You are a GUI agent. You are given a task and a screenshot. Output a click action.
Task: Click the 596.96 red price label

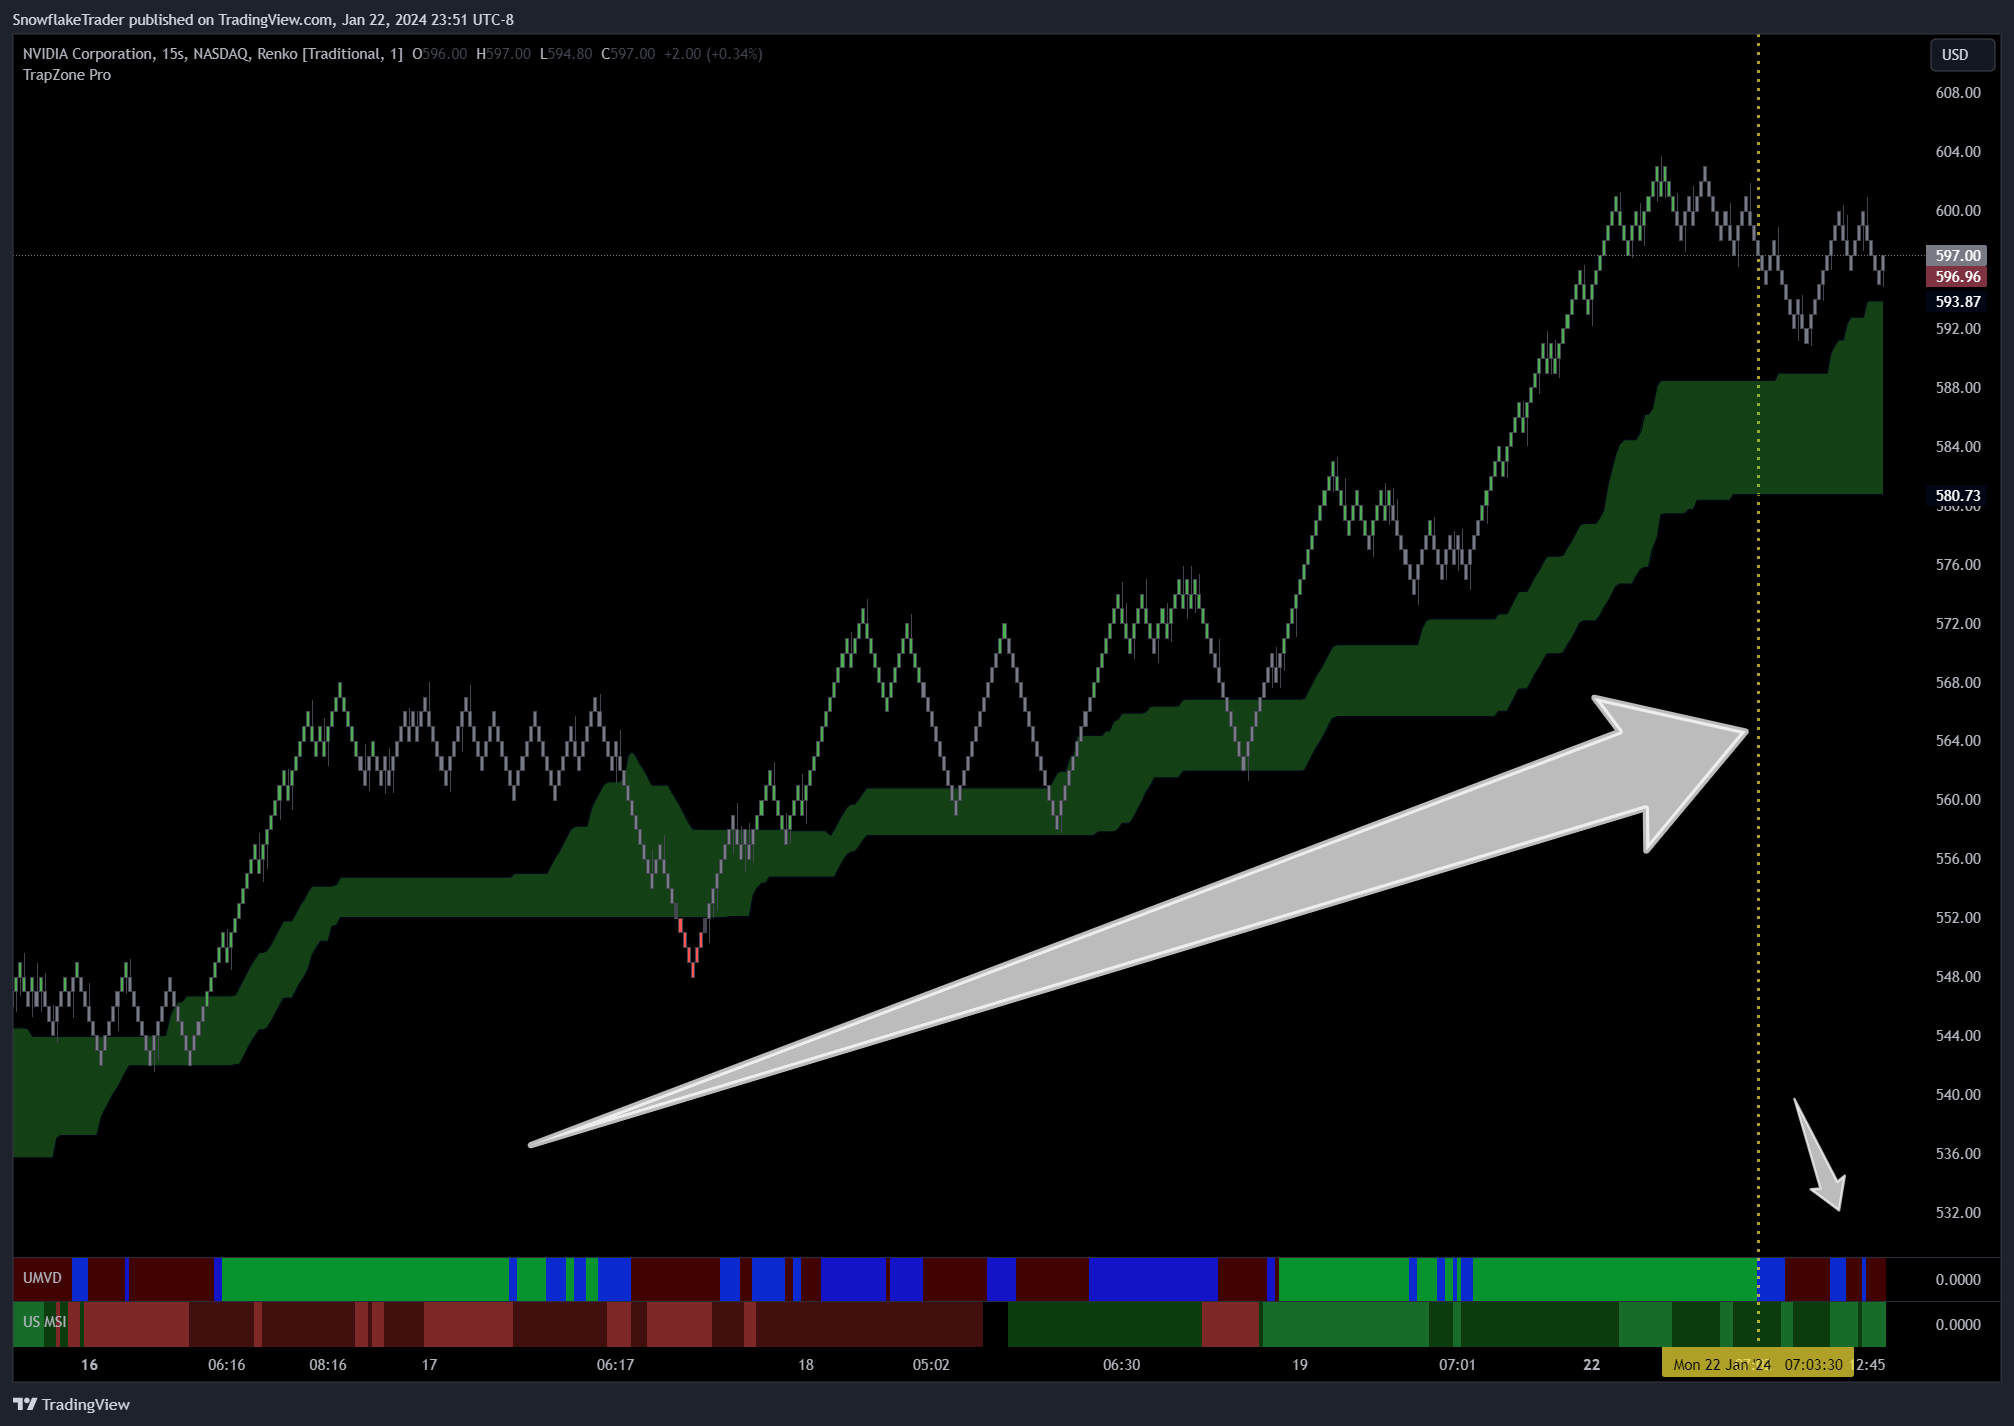tap(1957, 277)
